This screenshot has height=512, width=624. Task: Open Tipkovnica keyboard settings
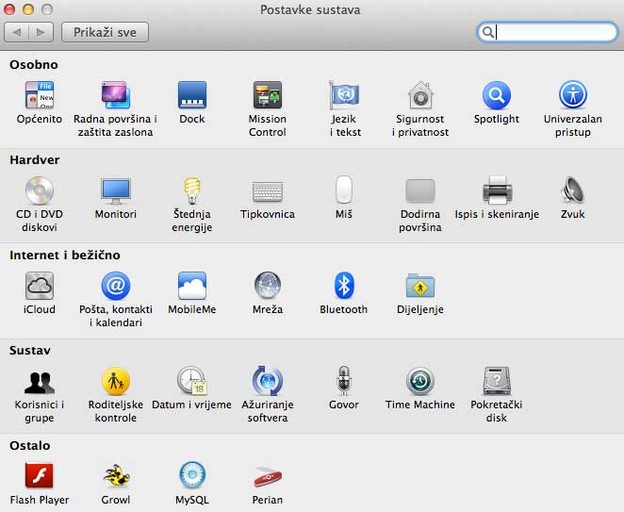[x=267, y=191]
